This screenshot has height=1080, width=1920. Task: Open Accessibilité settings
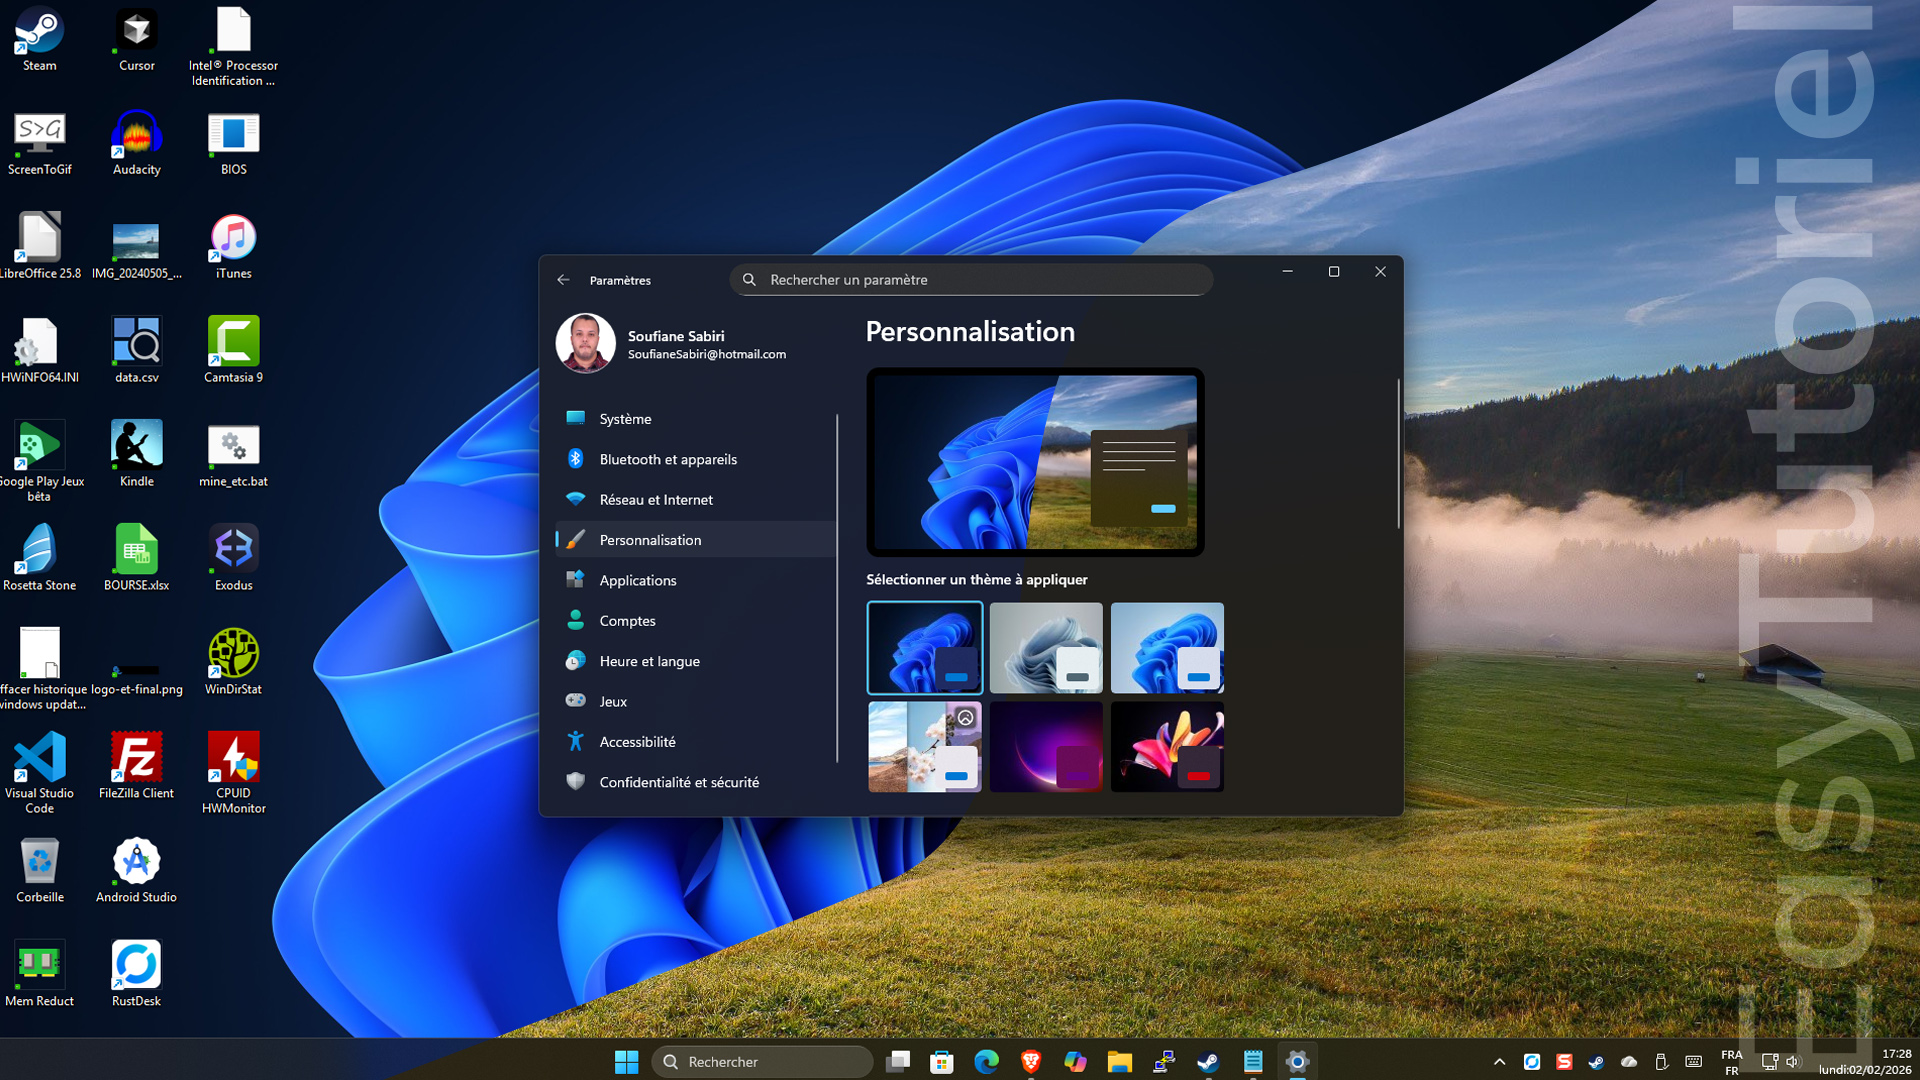tap(638, 741)
